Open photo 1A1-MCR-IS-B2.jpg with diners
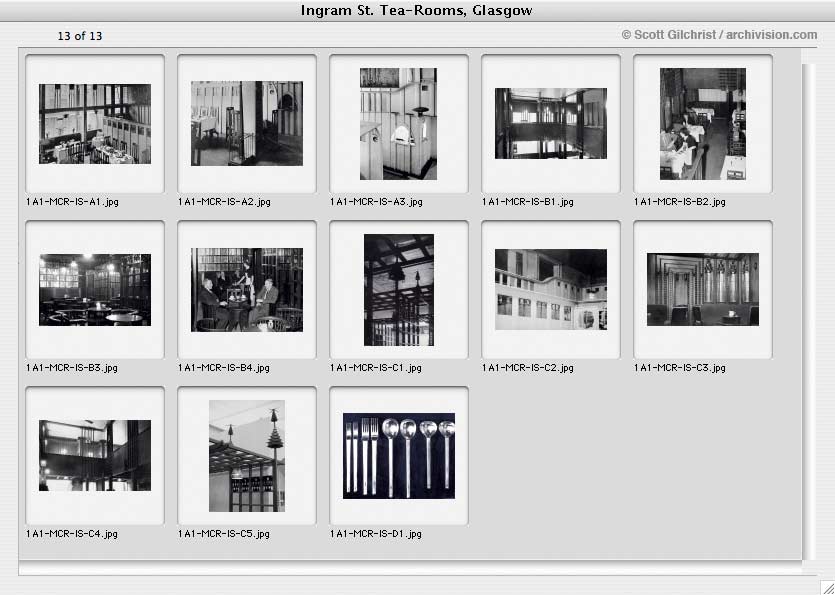 (x=703, y=124)
